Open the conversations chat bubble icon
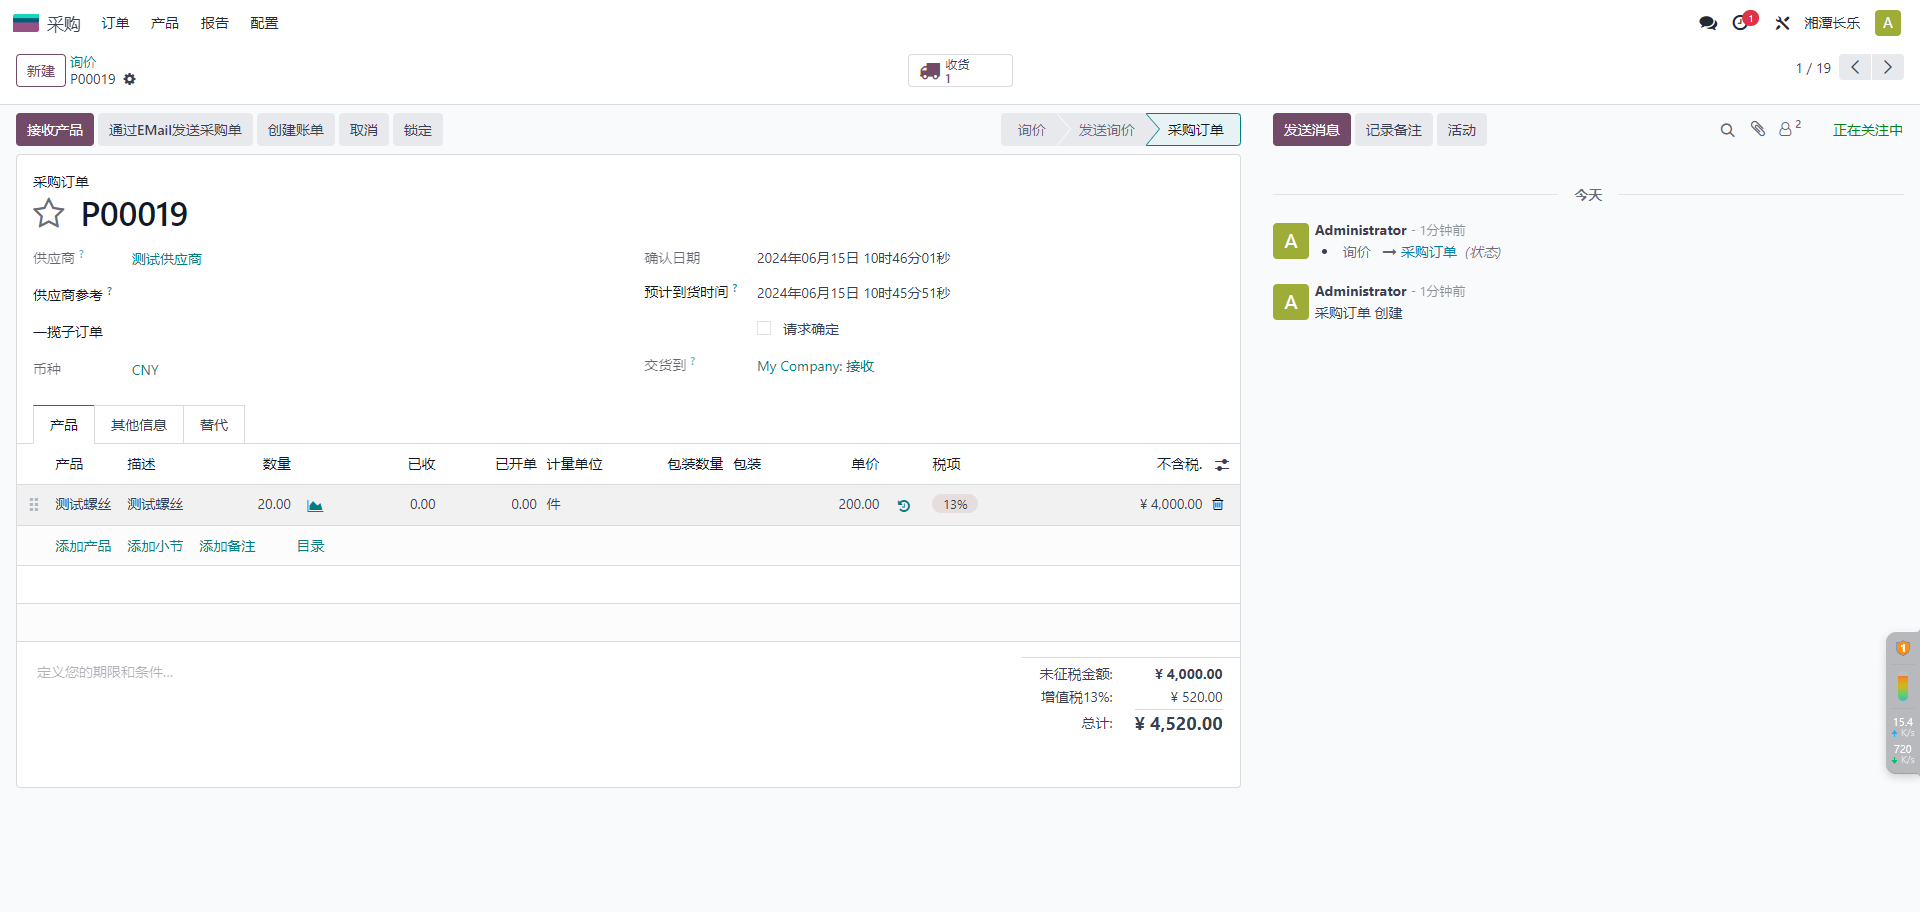This screenshot has width=1920, height=912. point(1708,23)
